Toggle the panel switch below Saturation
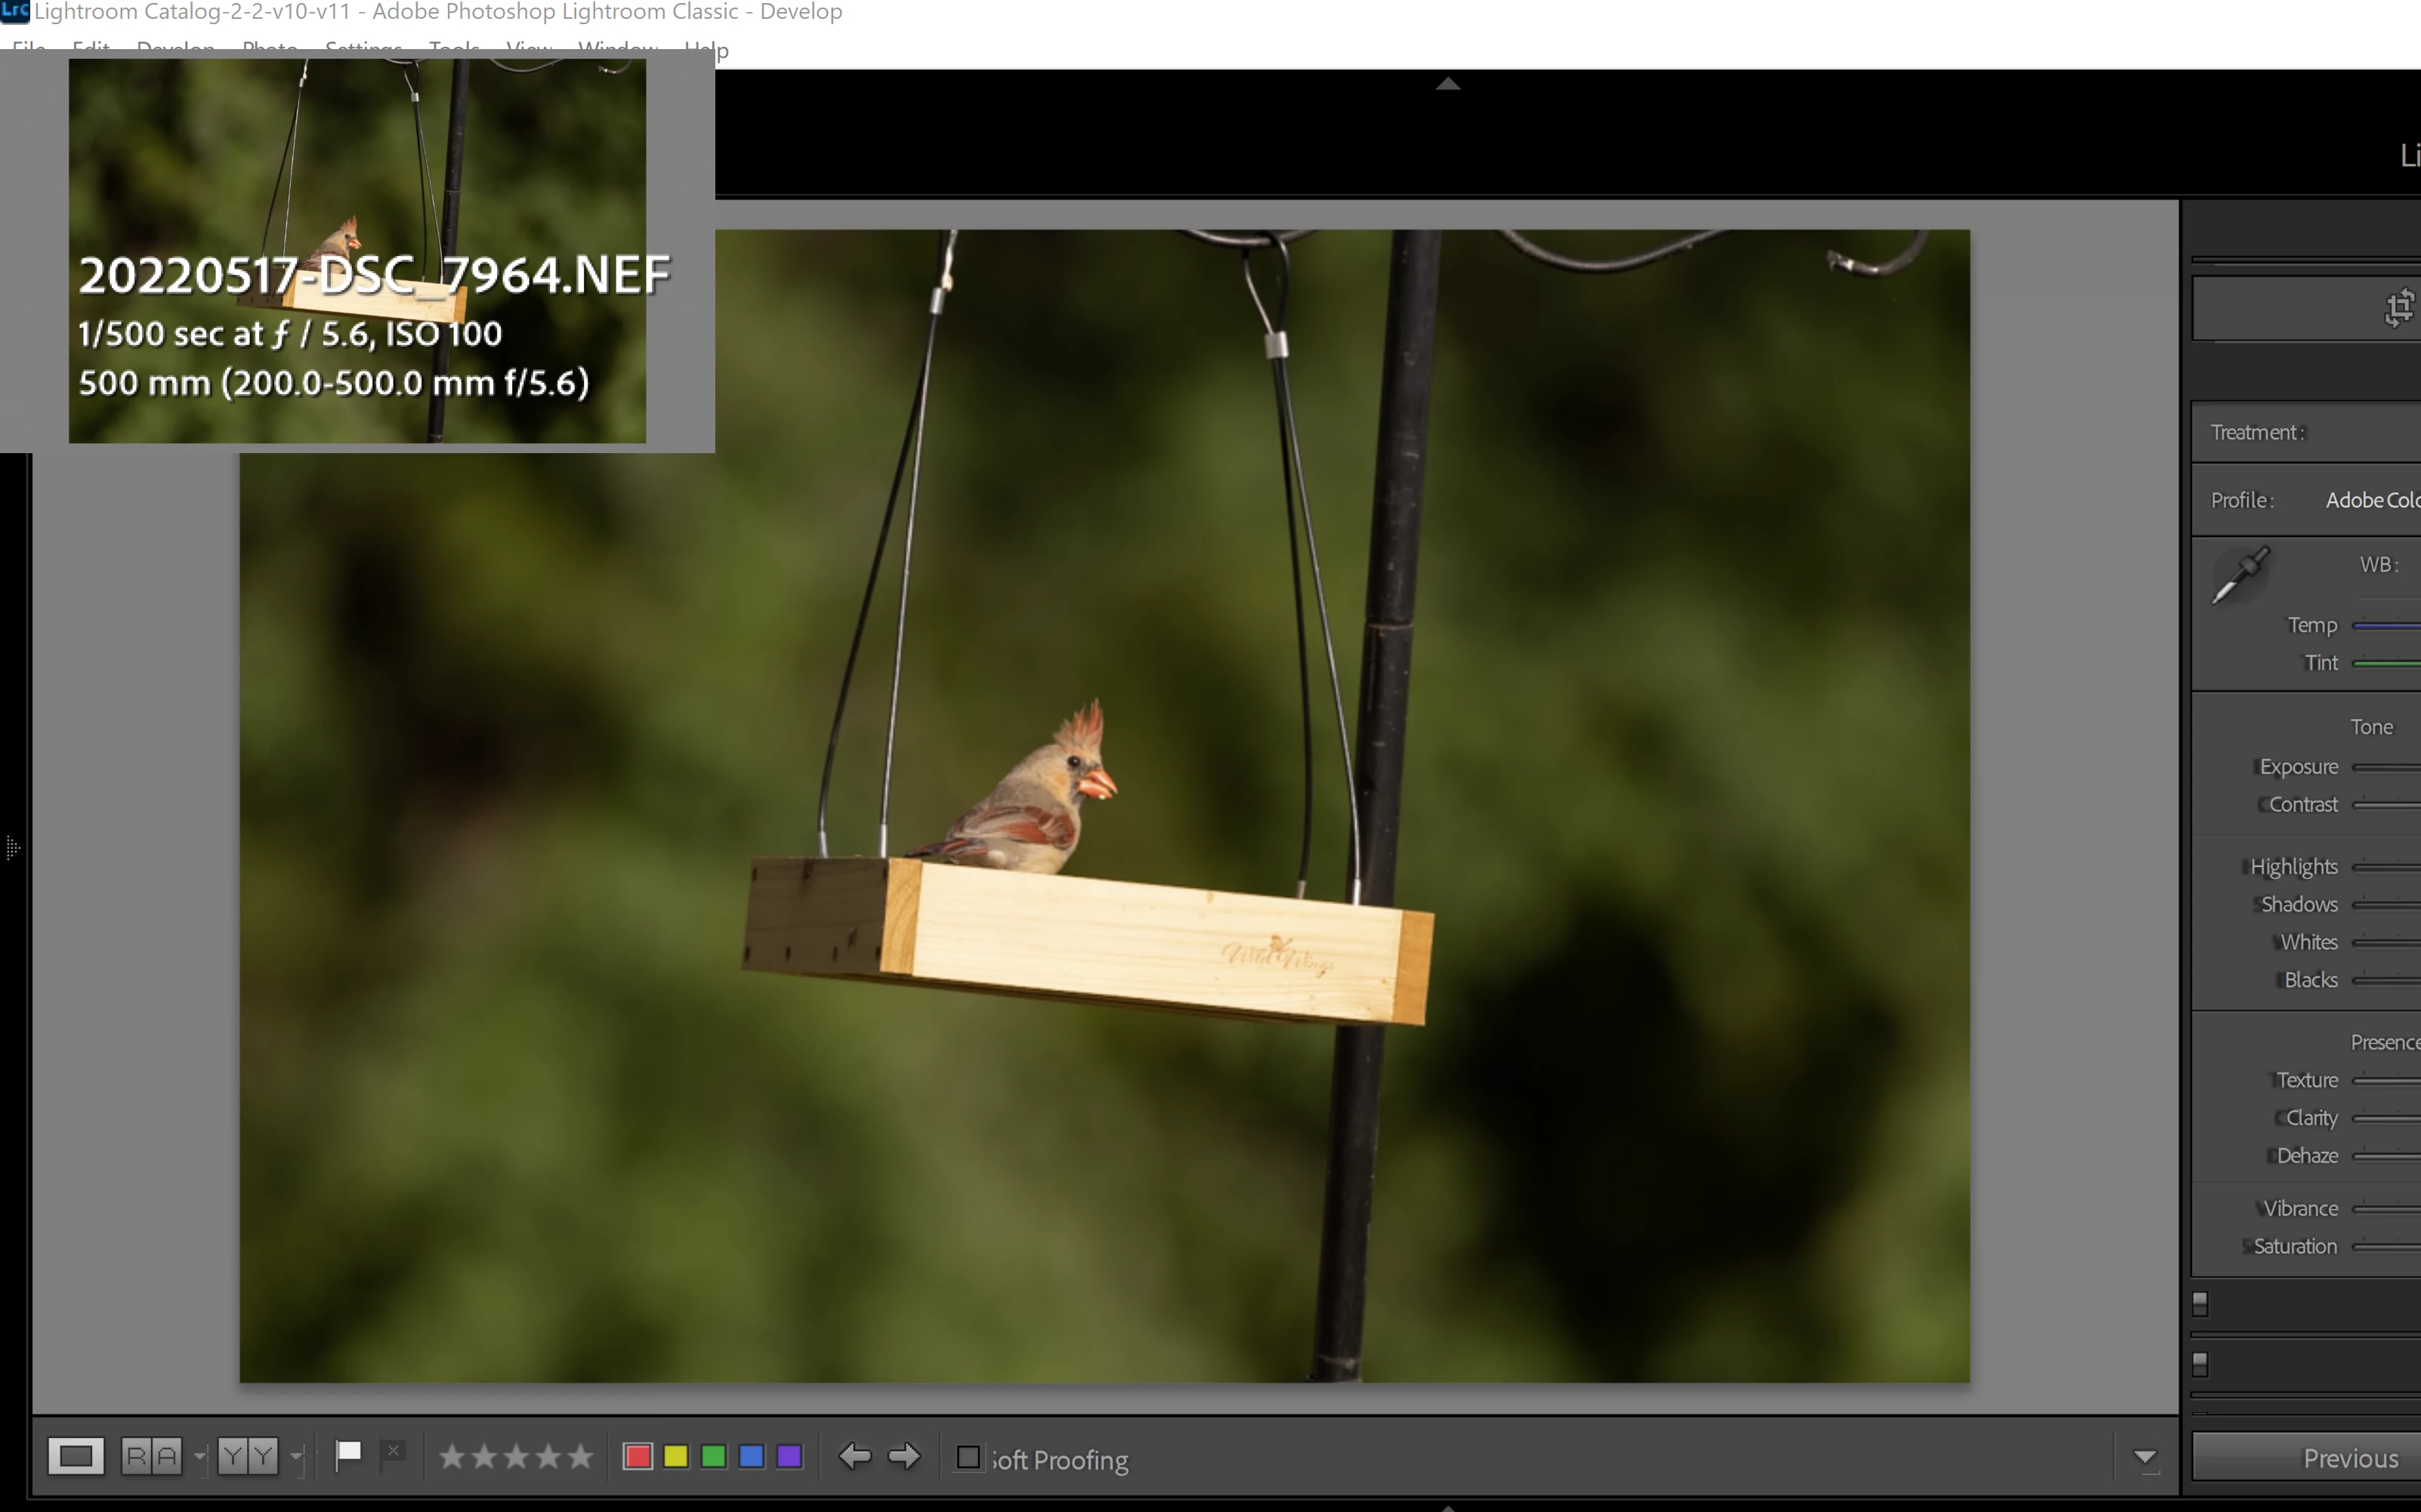Image resolution: width=2421 pixels, height=1512 pixels. point(2200,1304)
